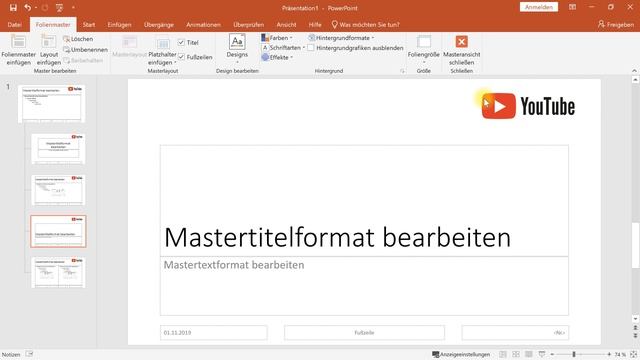Click the Freigeben share button

click(616, 24)
